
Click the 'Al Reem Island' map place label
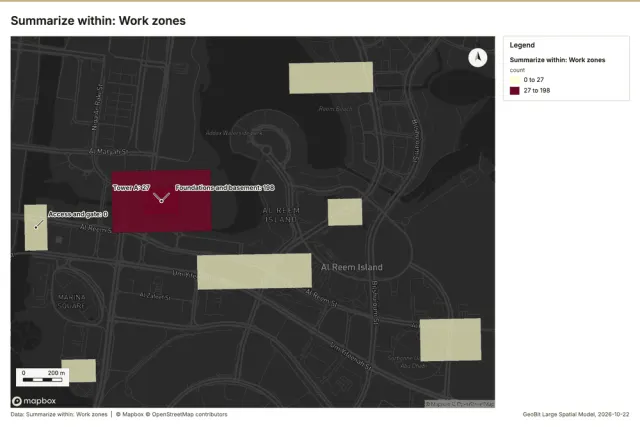pyautogui.click(x=352, y=267)
